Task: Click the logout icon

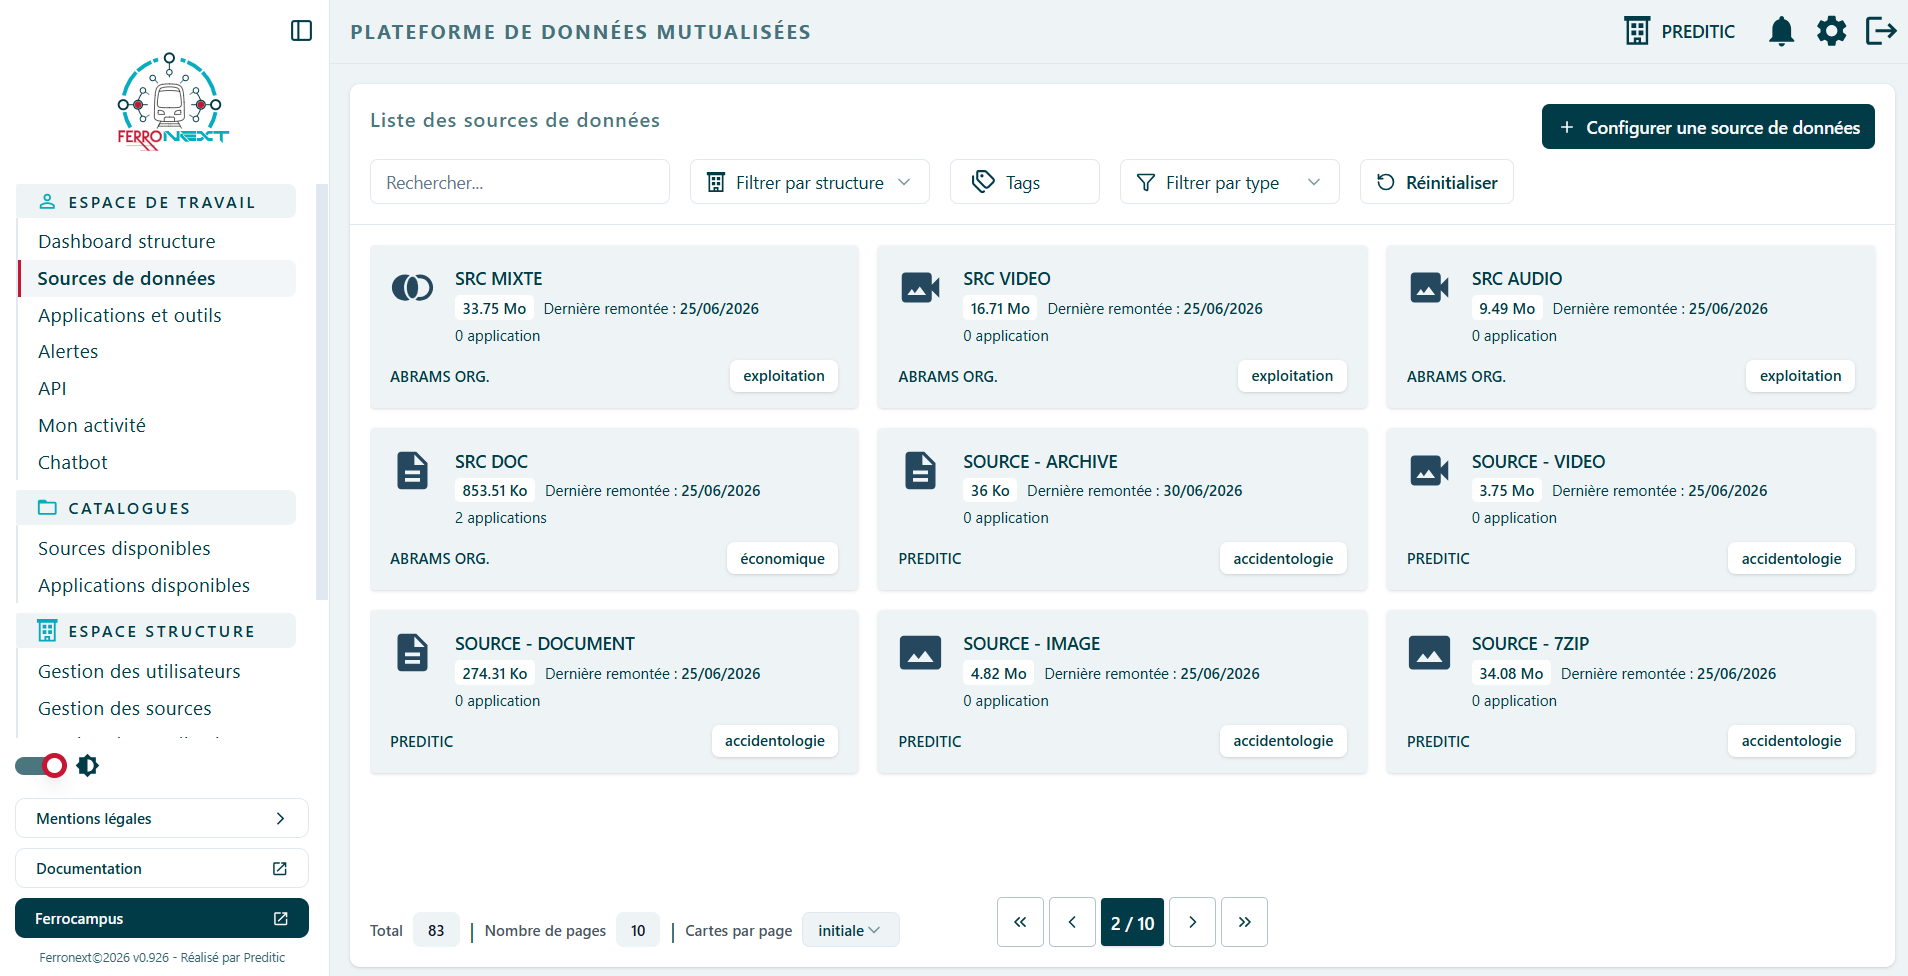Action: coord(1881,31)
